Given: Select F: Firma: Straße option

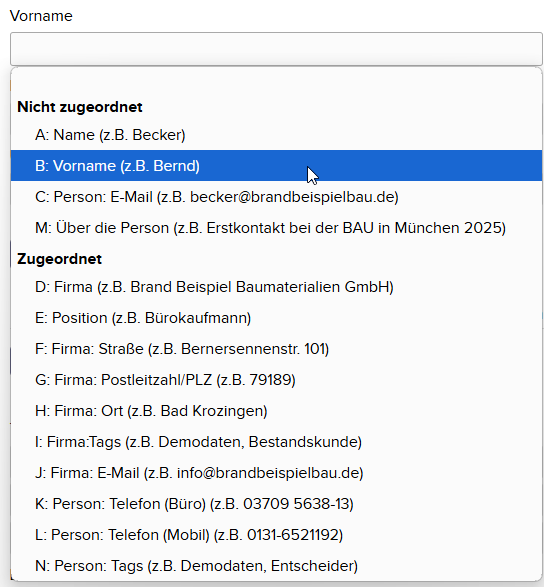Looking at the screenshot, I should [276, 349].
